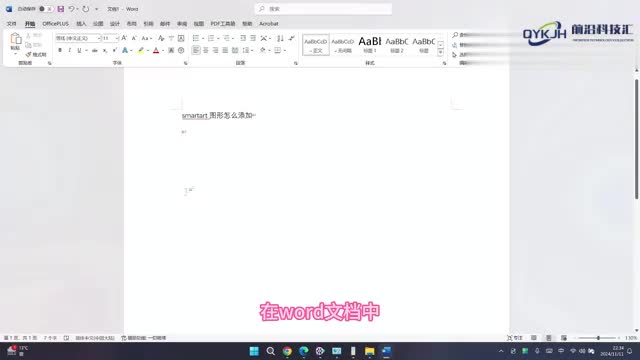Click the Decrease Font Size icon
This screenshot has height=360, width=640.
coord(134,38)
